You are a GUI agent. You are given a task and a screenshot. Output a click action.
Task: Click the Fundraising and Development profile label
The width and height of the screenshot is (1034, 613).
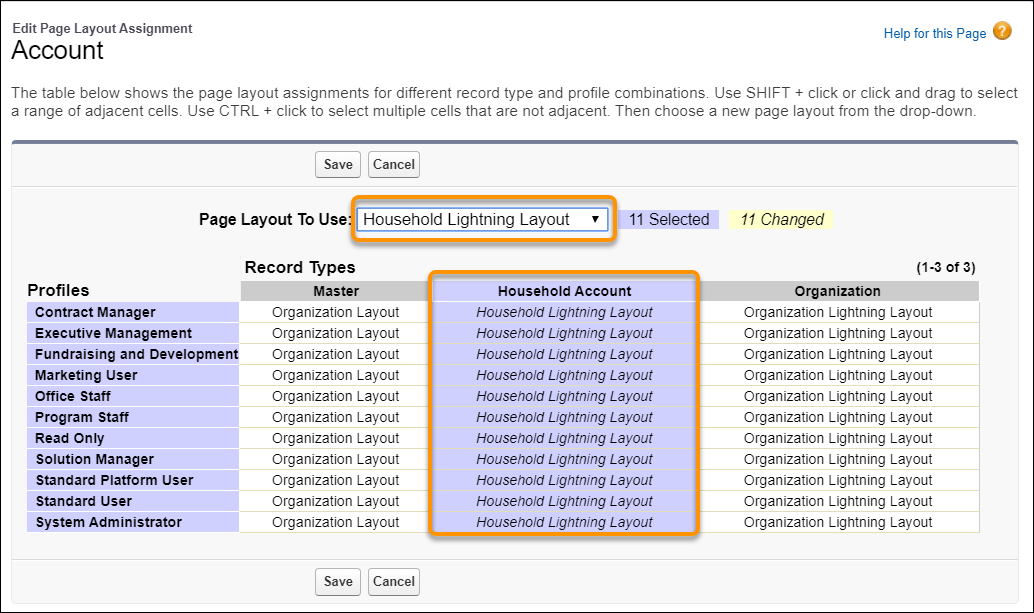click(135, 354)
